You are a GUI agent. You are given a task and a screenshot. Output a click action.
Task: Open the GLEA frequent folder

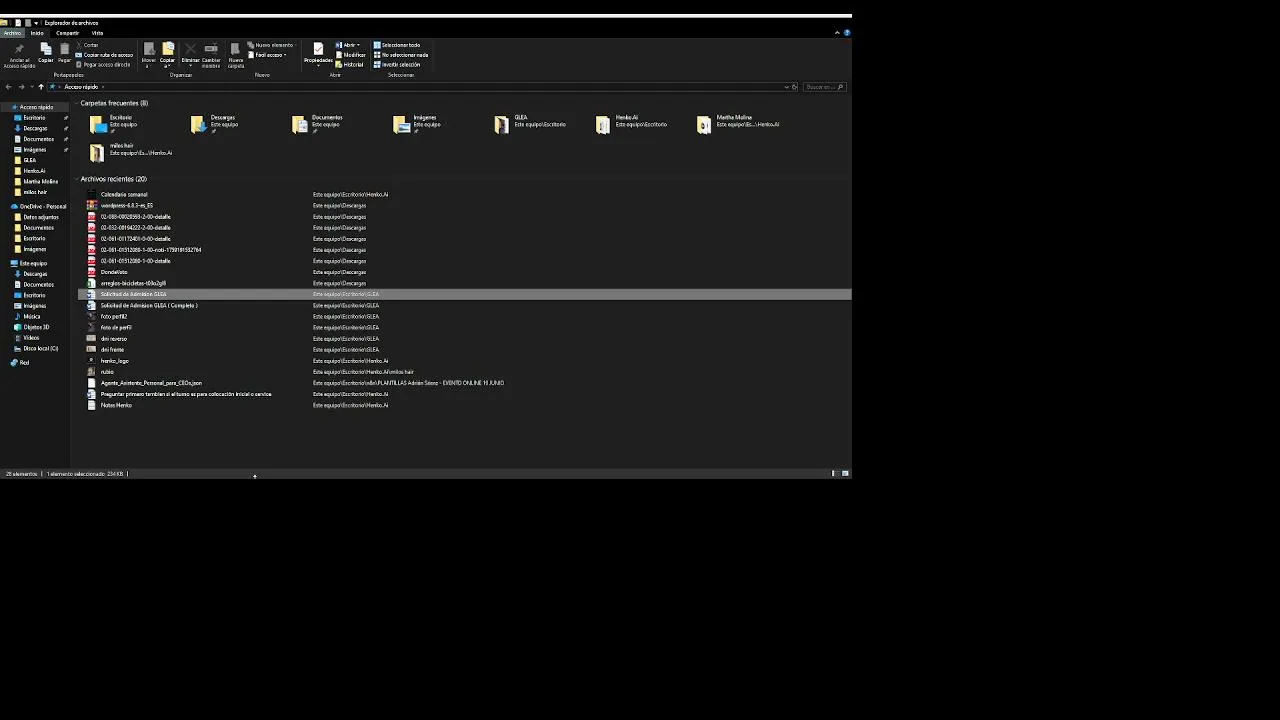click(x=530, y=123)
